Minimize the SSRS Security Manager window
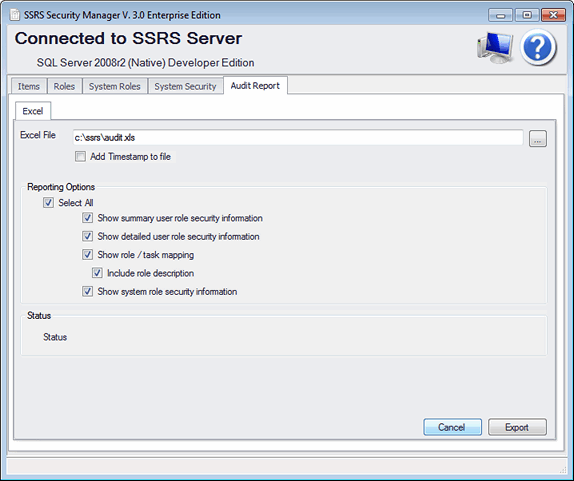The width and height of the screenshot is (574, 481). point(500,15)
